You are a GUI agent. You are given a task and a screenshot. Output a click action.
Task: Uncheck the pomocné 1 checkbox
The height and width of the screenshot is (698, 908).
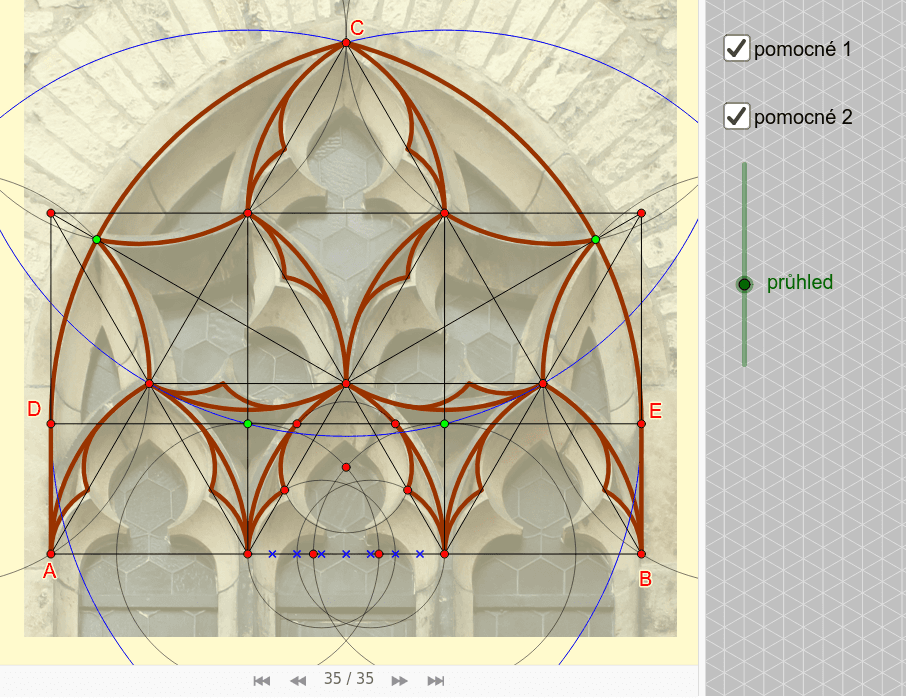tap(737, 49)
